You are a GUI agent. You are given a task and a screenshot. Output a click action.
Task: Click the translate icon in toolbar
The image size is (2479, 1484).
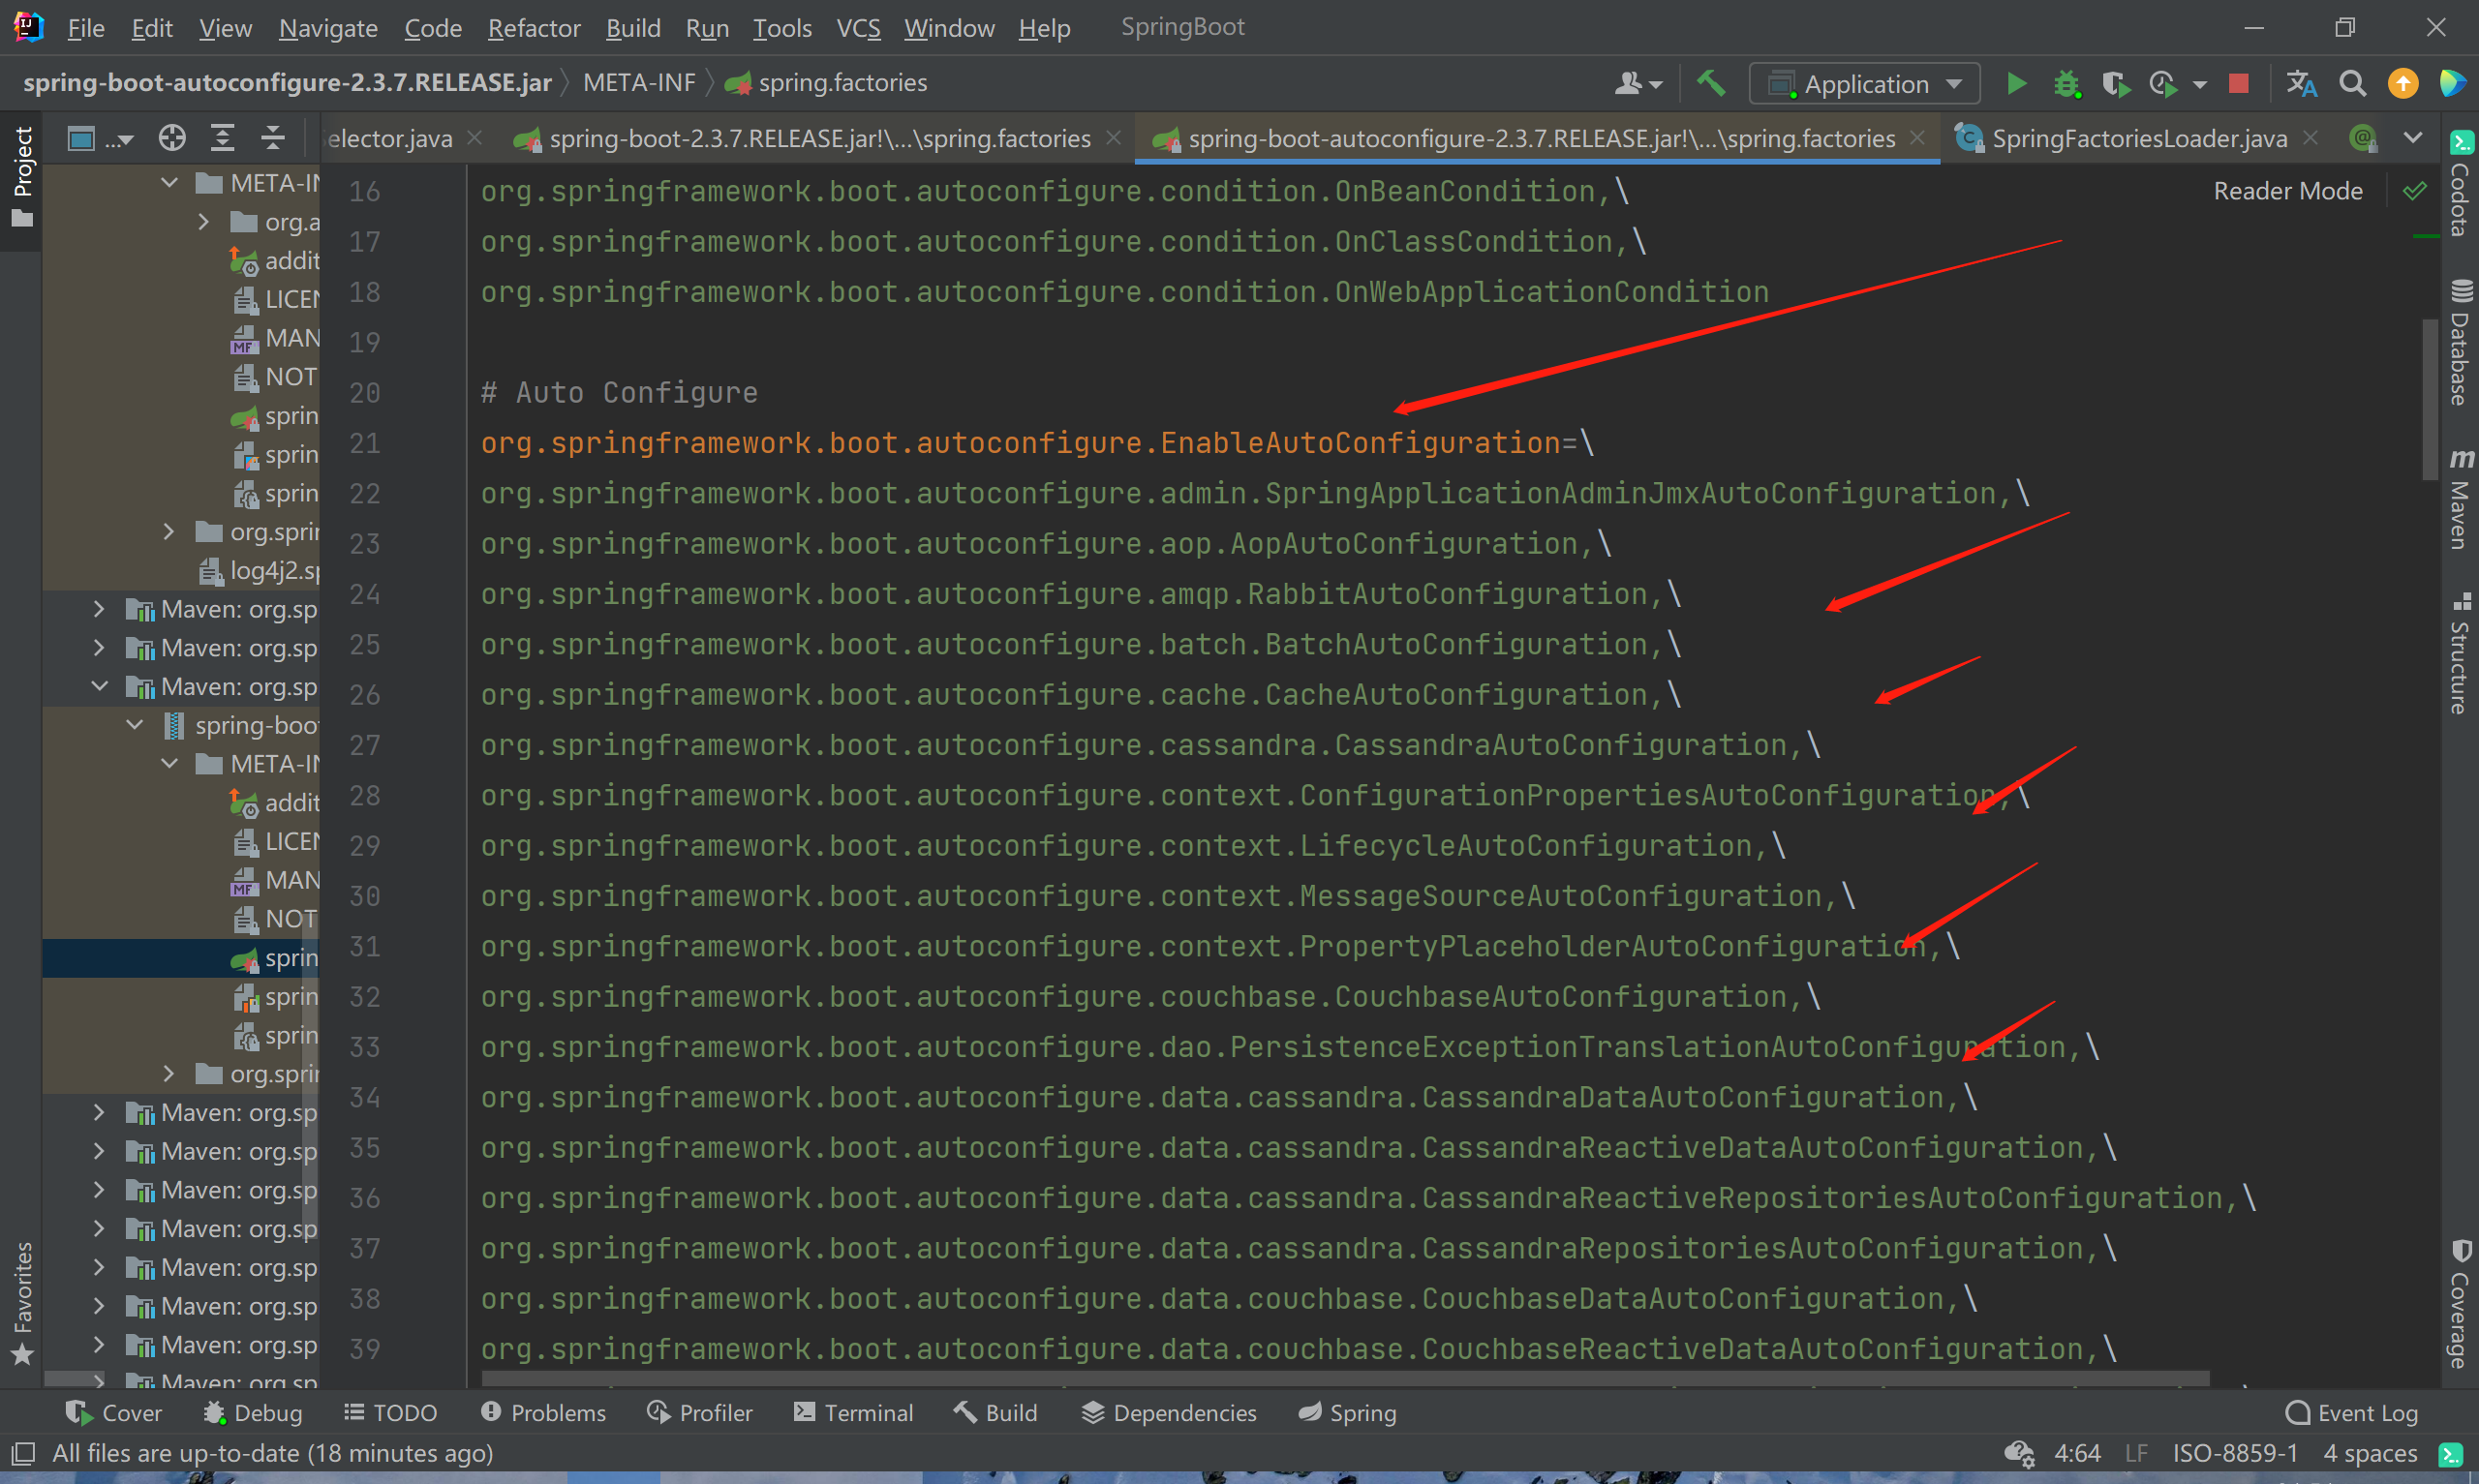pyautogui.click(x=2301, y=84)
